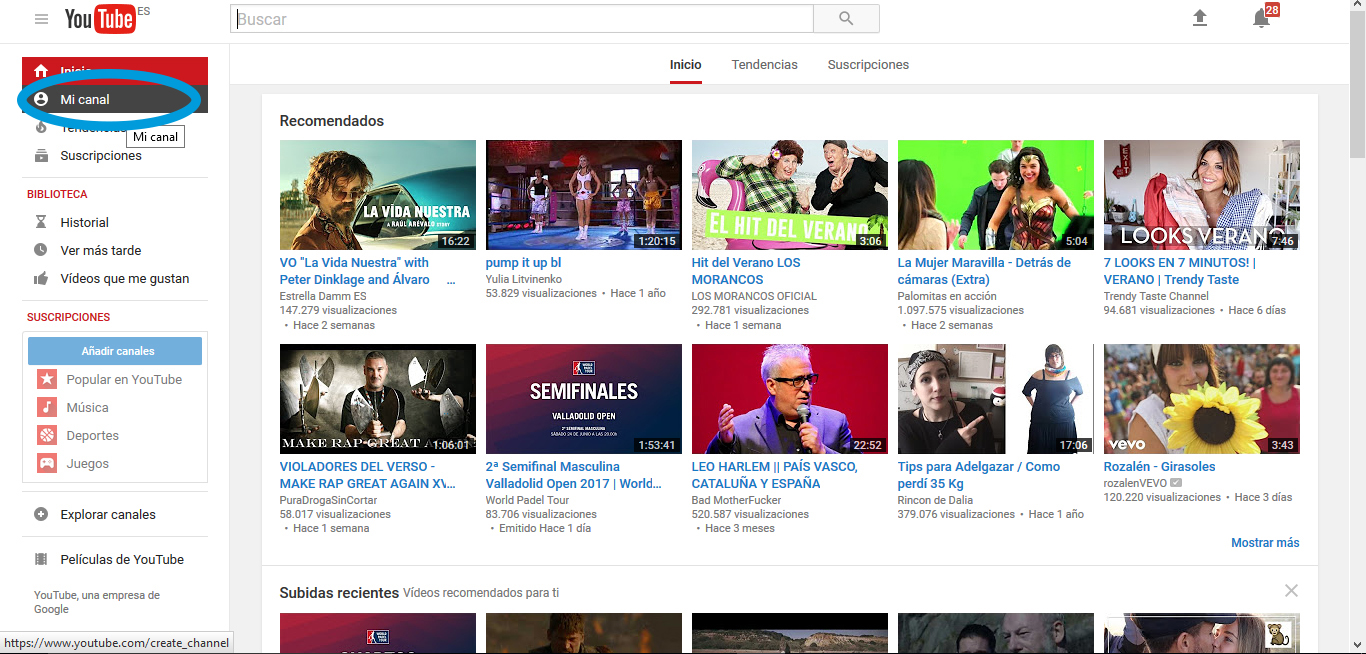Open channel 'Bad MotherFucker'
The image size is (1366, 654).
[x=738, y=500]
